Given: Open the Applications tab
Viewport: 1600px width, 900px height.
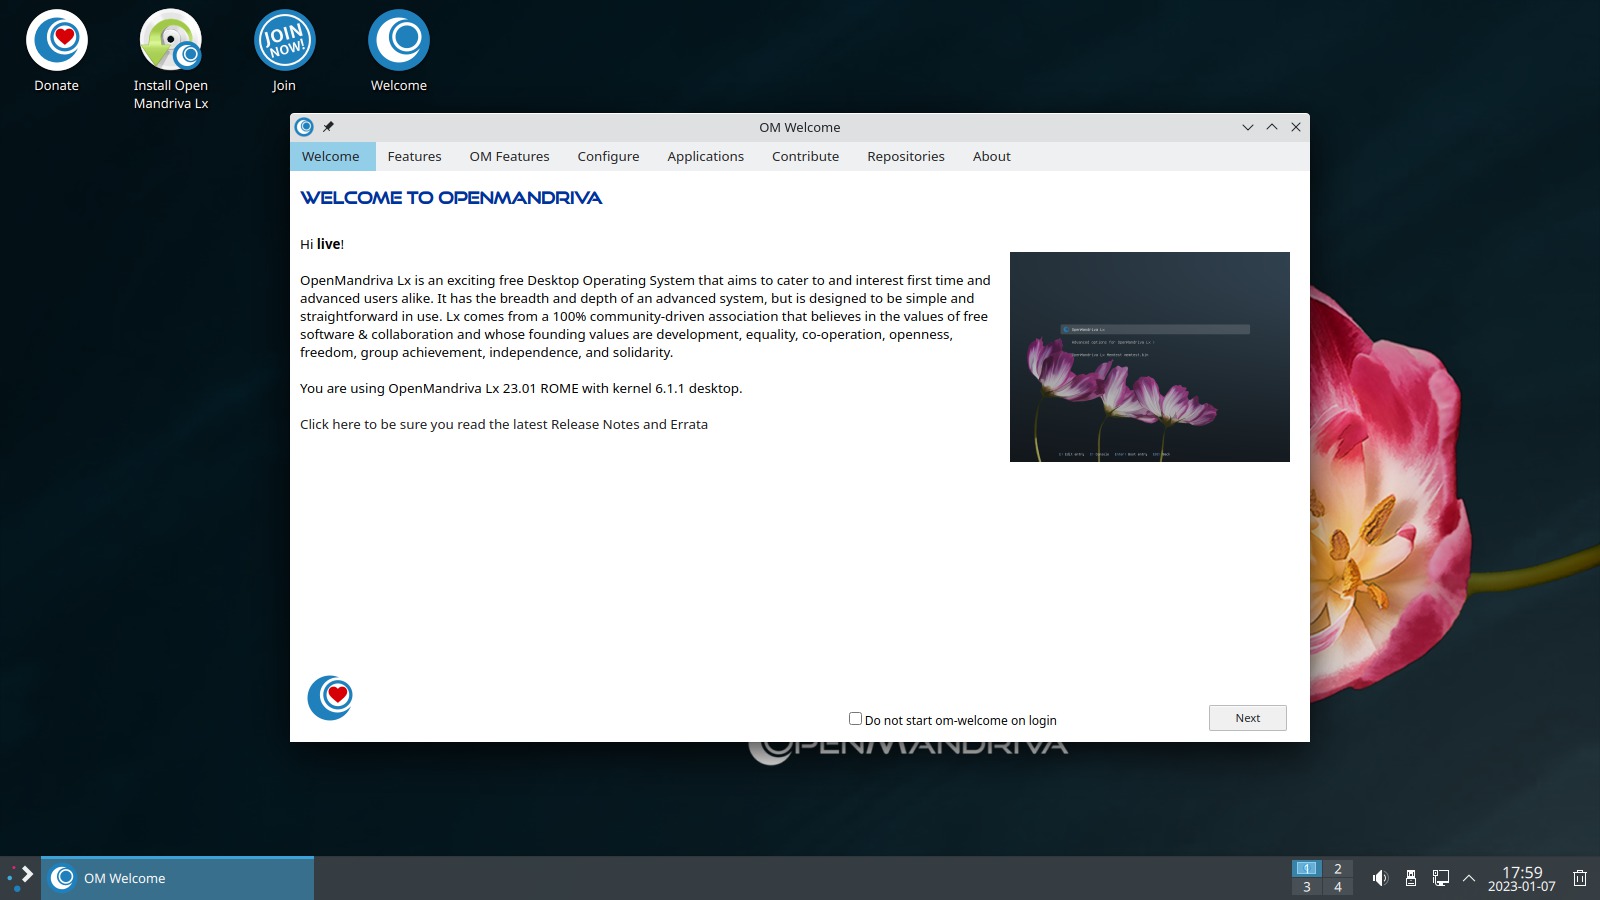Looking at the screenshot, I should [705, 156].
